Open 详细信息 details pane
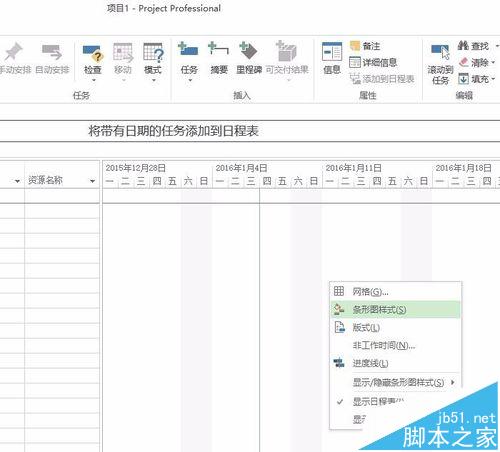 click(373, 62)
